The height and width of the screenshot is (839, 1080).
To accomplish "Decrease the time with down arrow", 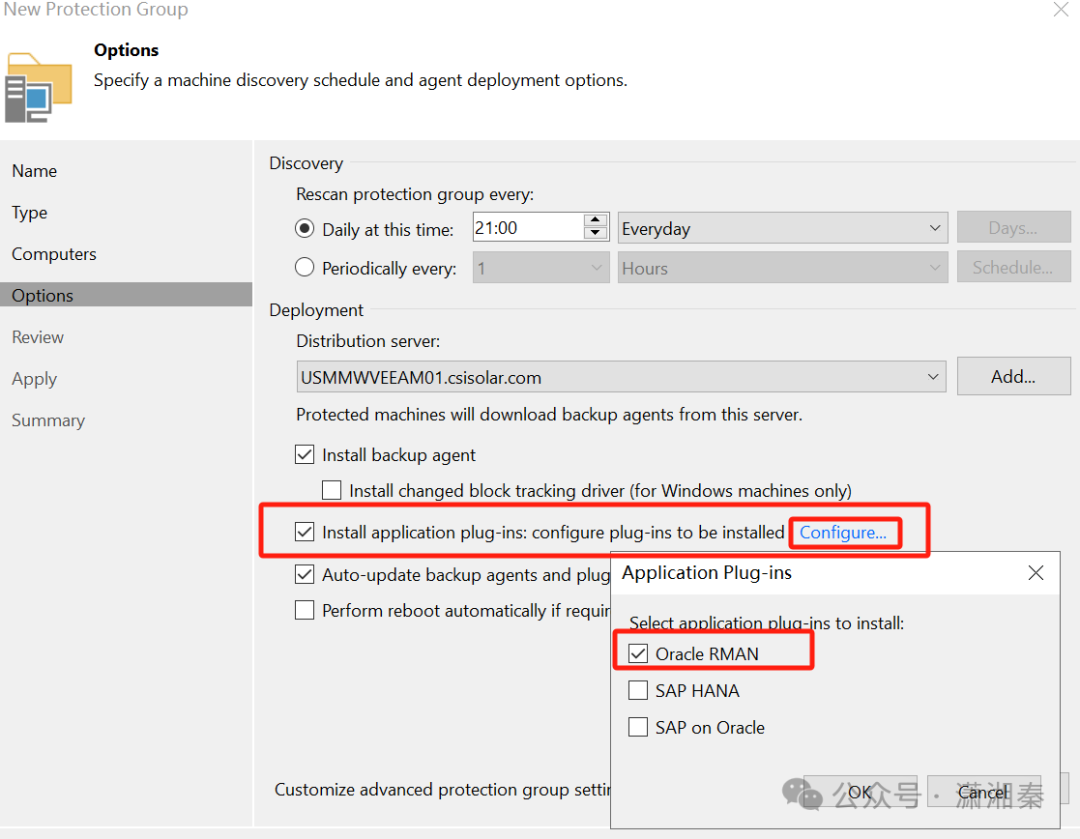I will (595, 234).
